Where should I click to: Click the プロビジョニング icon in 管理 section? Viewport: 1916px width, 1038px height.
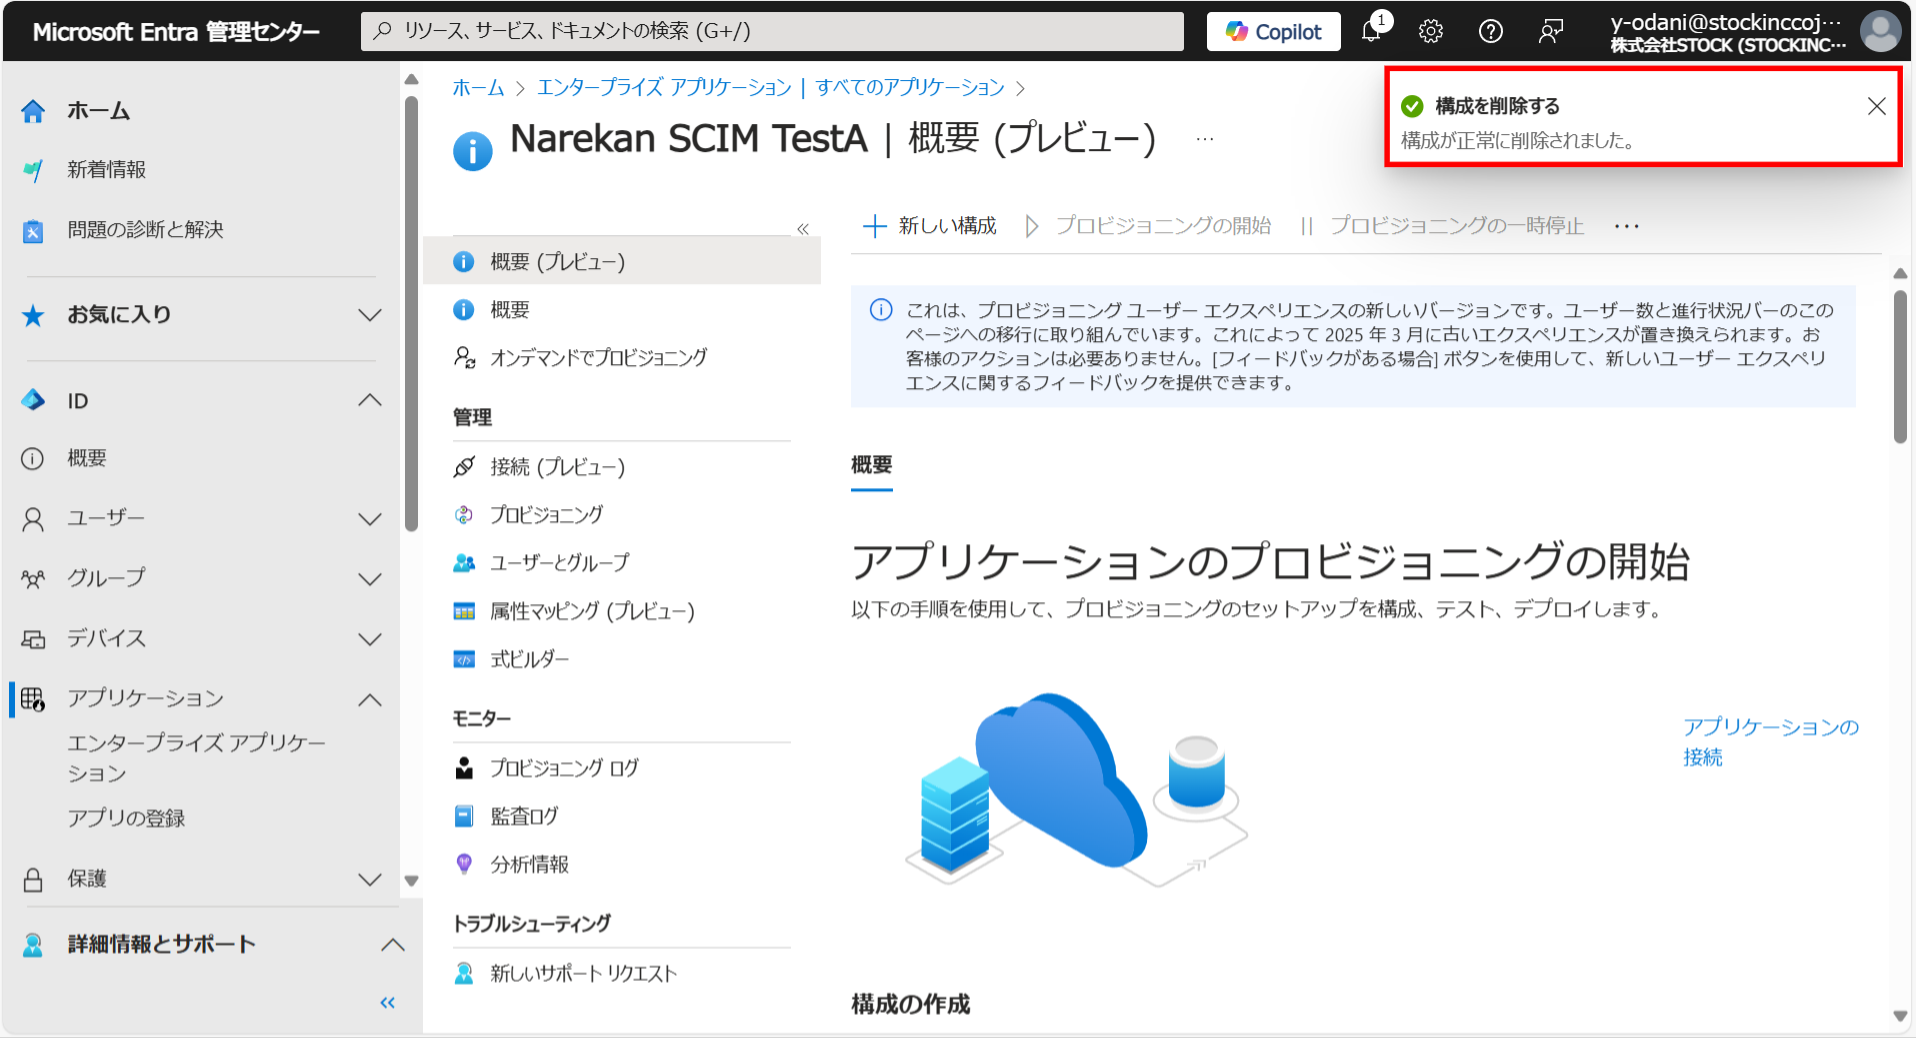[x=464, y=515]
